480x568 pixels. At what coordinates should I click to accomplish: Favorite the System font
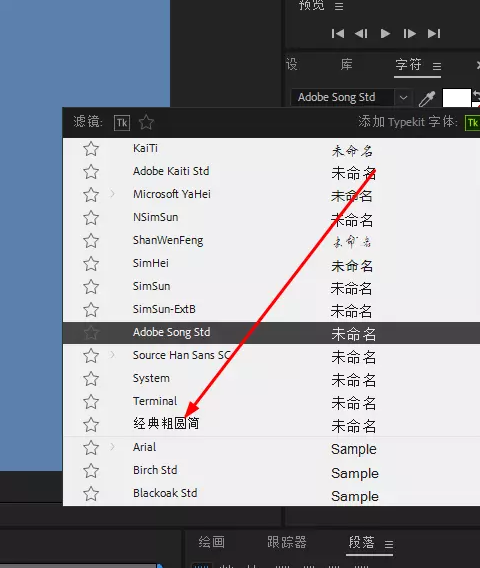tap(91, 379)
